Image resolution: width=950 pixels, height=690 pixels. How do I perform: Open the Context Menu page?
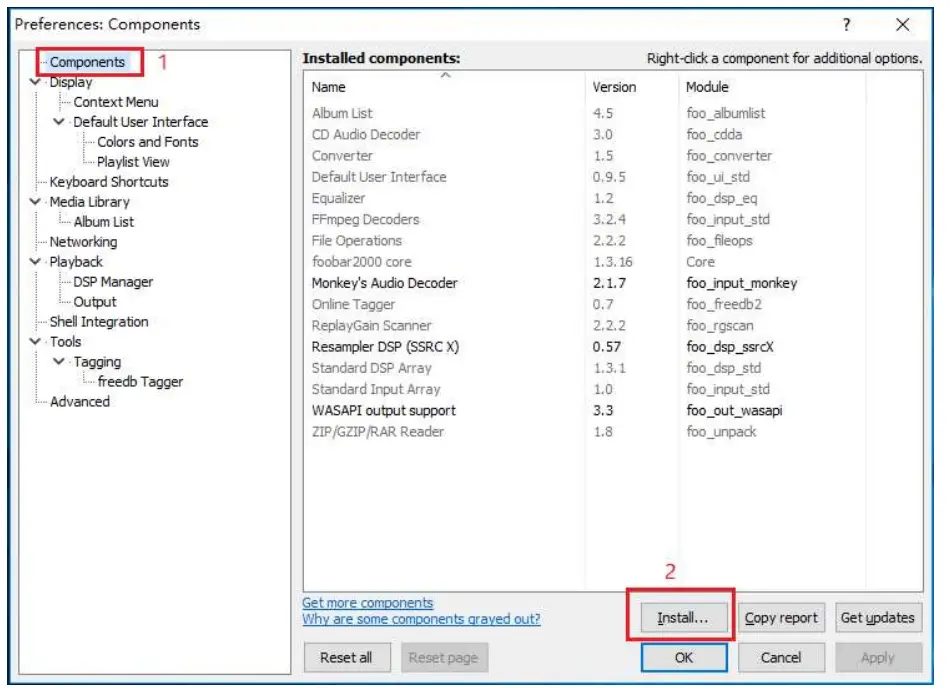(116, 102)
